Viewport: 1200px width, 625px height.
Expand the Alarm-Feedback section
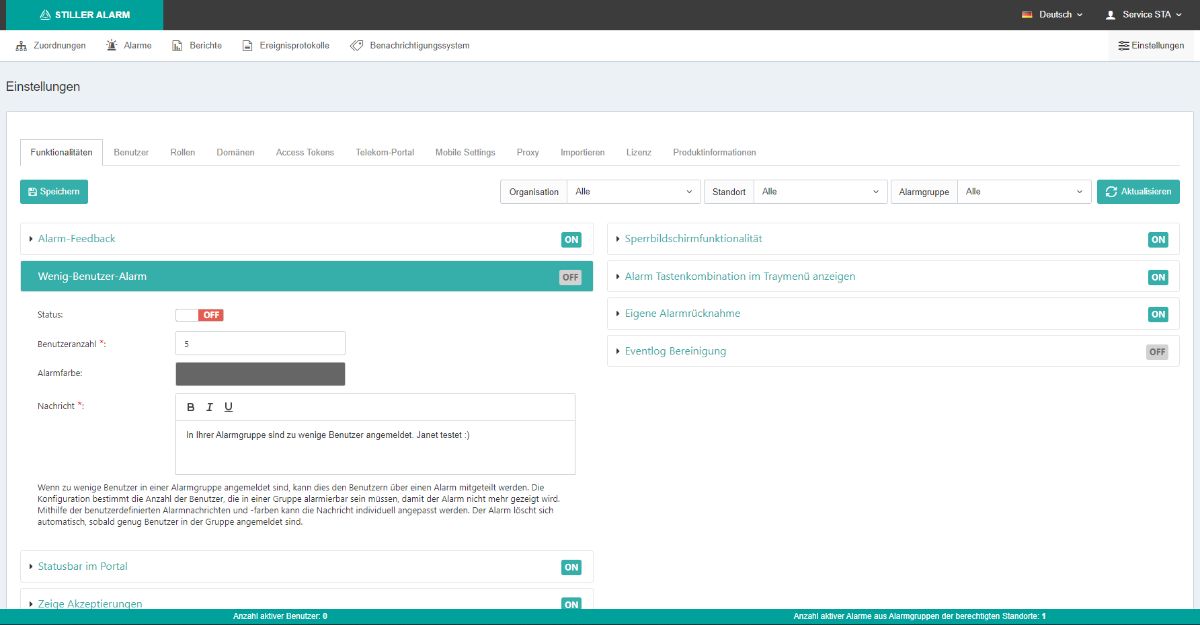point(77,239)
